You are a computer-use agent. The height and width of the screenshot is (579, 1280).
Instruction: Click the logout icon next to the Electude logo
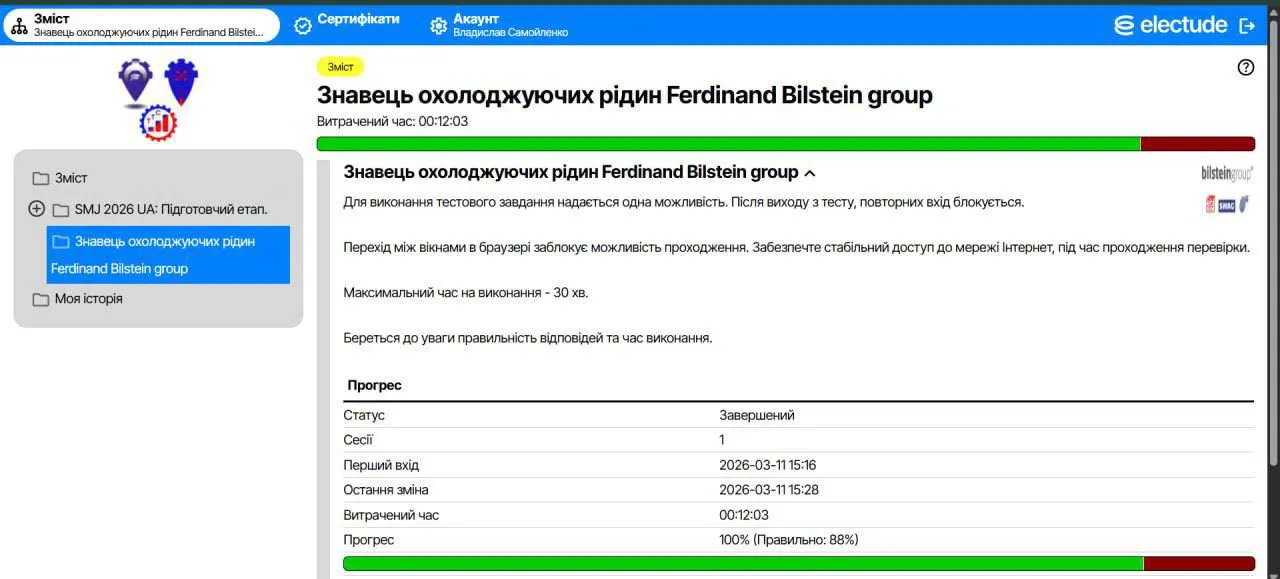1246,26
